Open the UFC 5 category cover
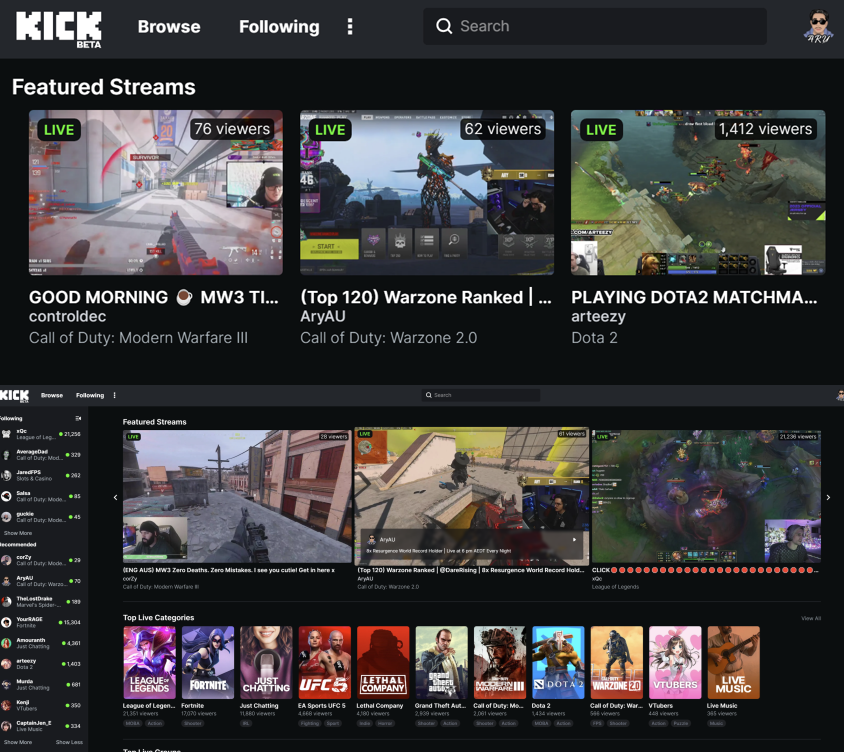 pos(325,663)
